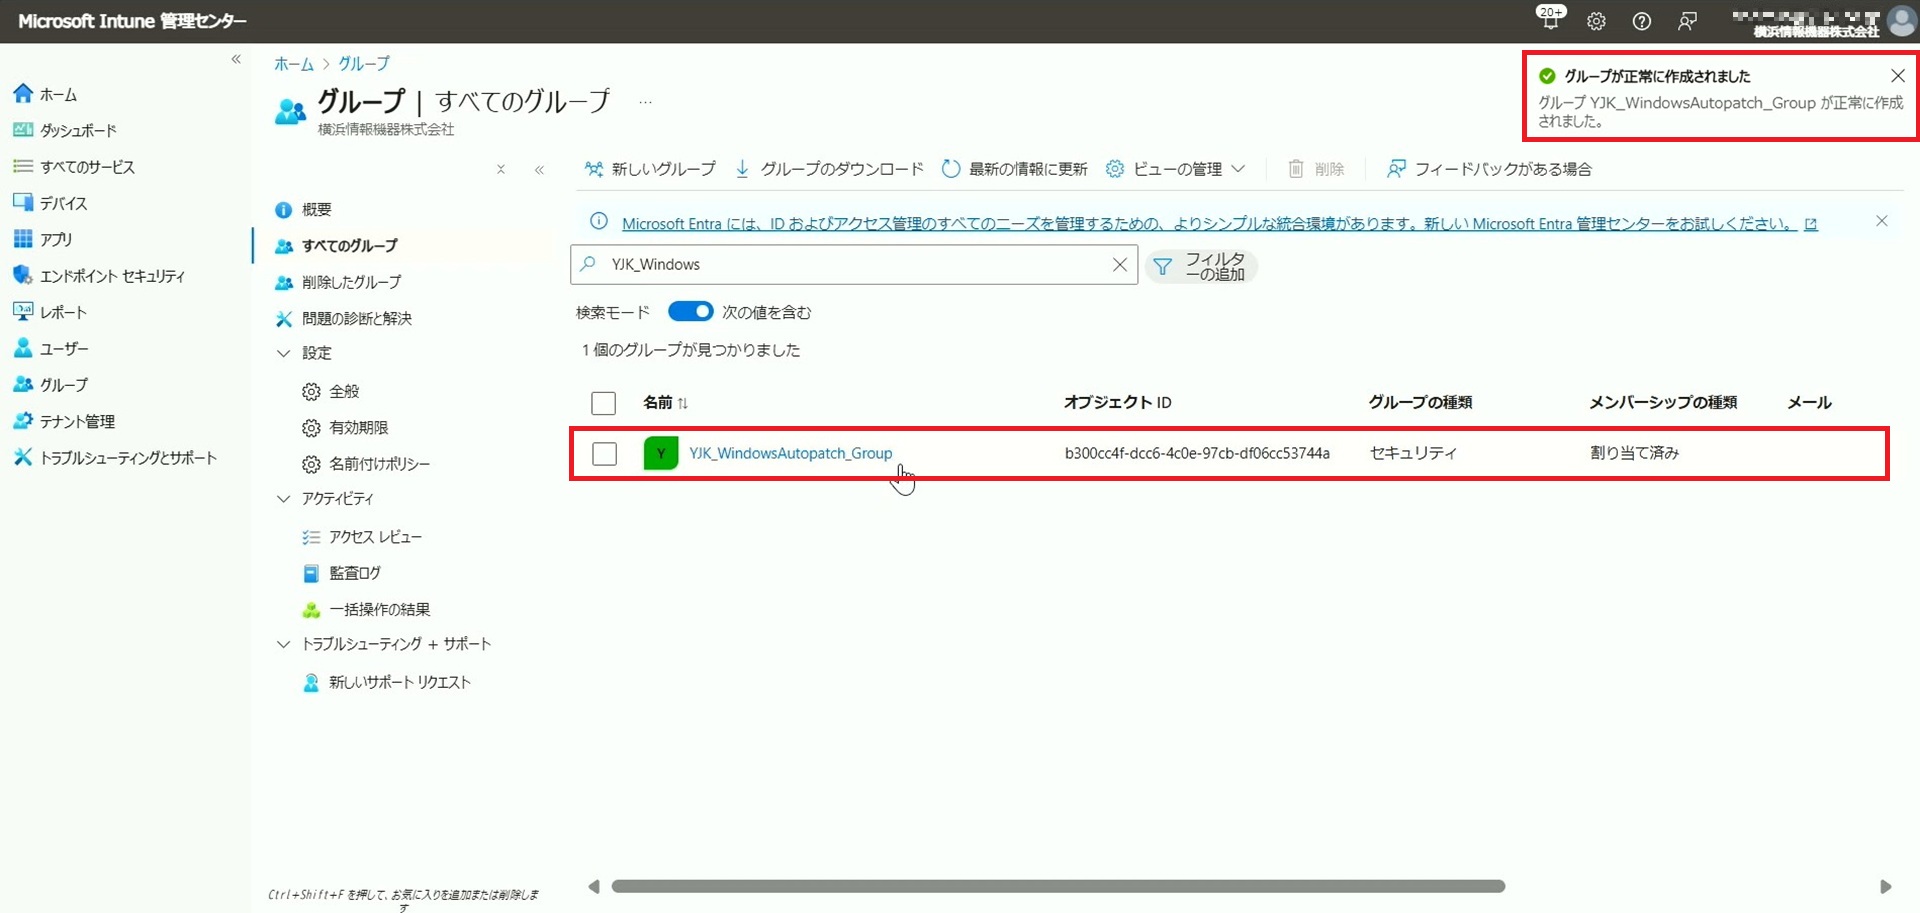
Task: Open the account avatar menu
Action: (1901, 21)
